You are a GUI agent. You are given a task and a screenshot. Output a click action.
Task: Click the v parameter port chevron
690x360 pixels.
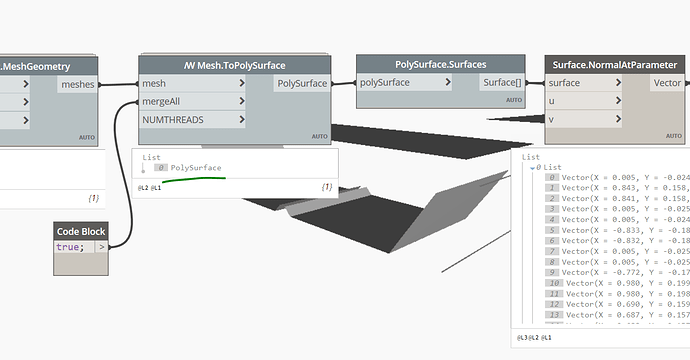[x=618, y=119]
